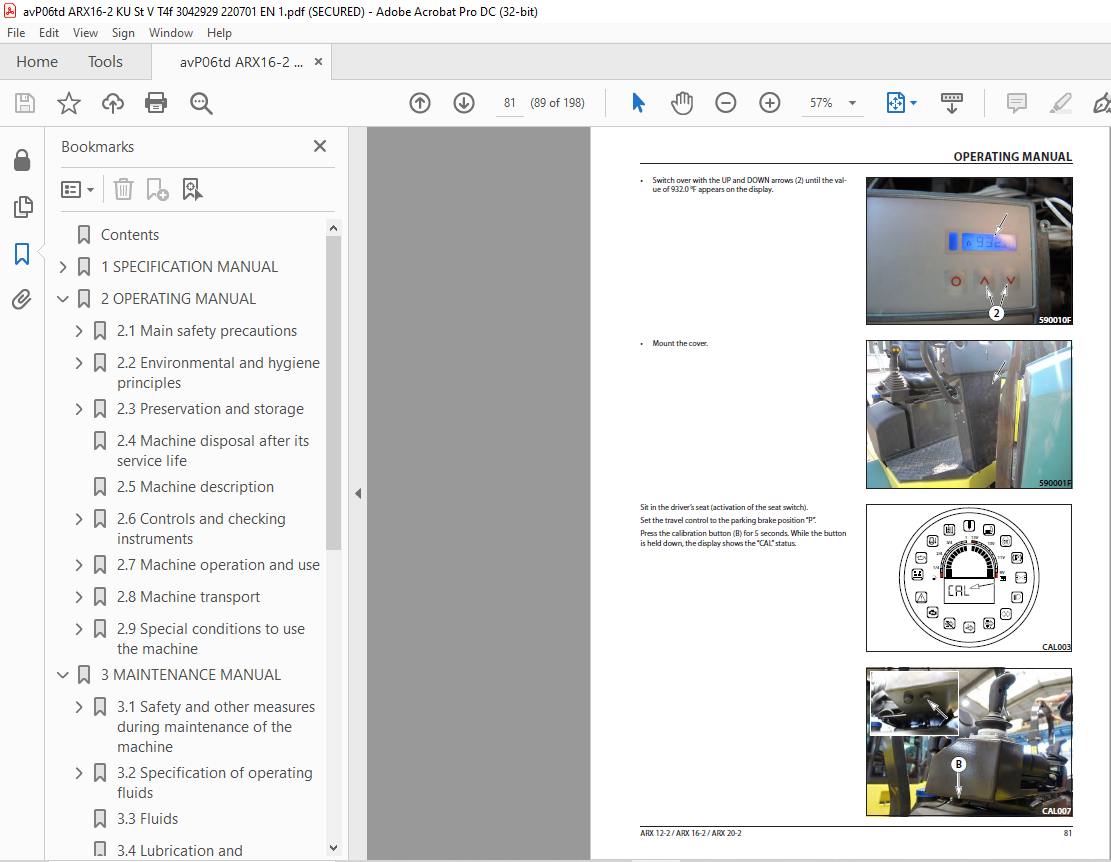Open the Window menu
The height and width of the screenshot is (862, 1111).
171,33
